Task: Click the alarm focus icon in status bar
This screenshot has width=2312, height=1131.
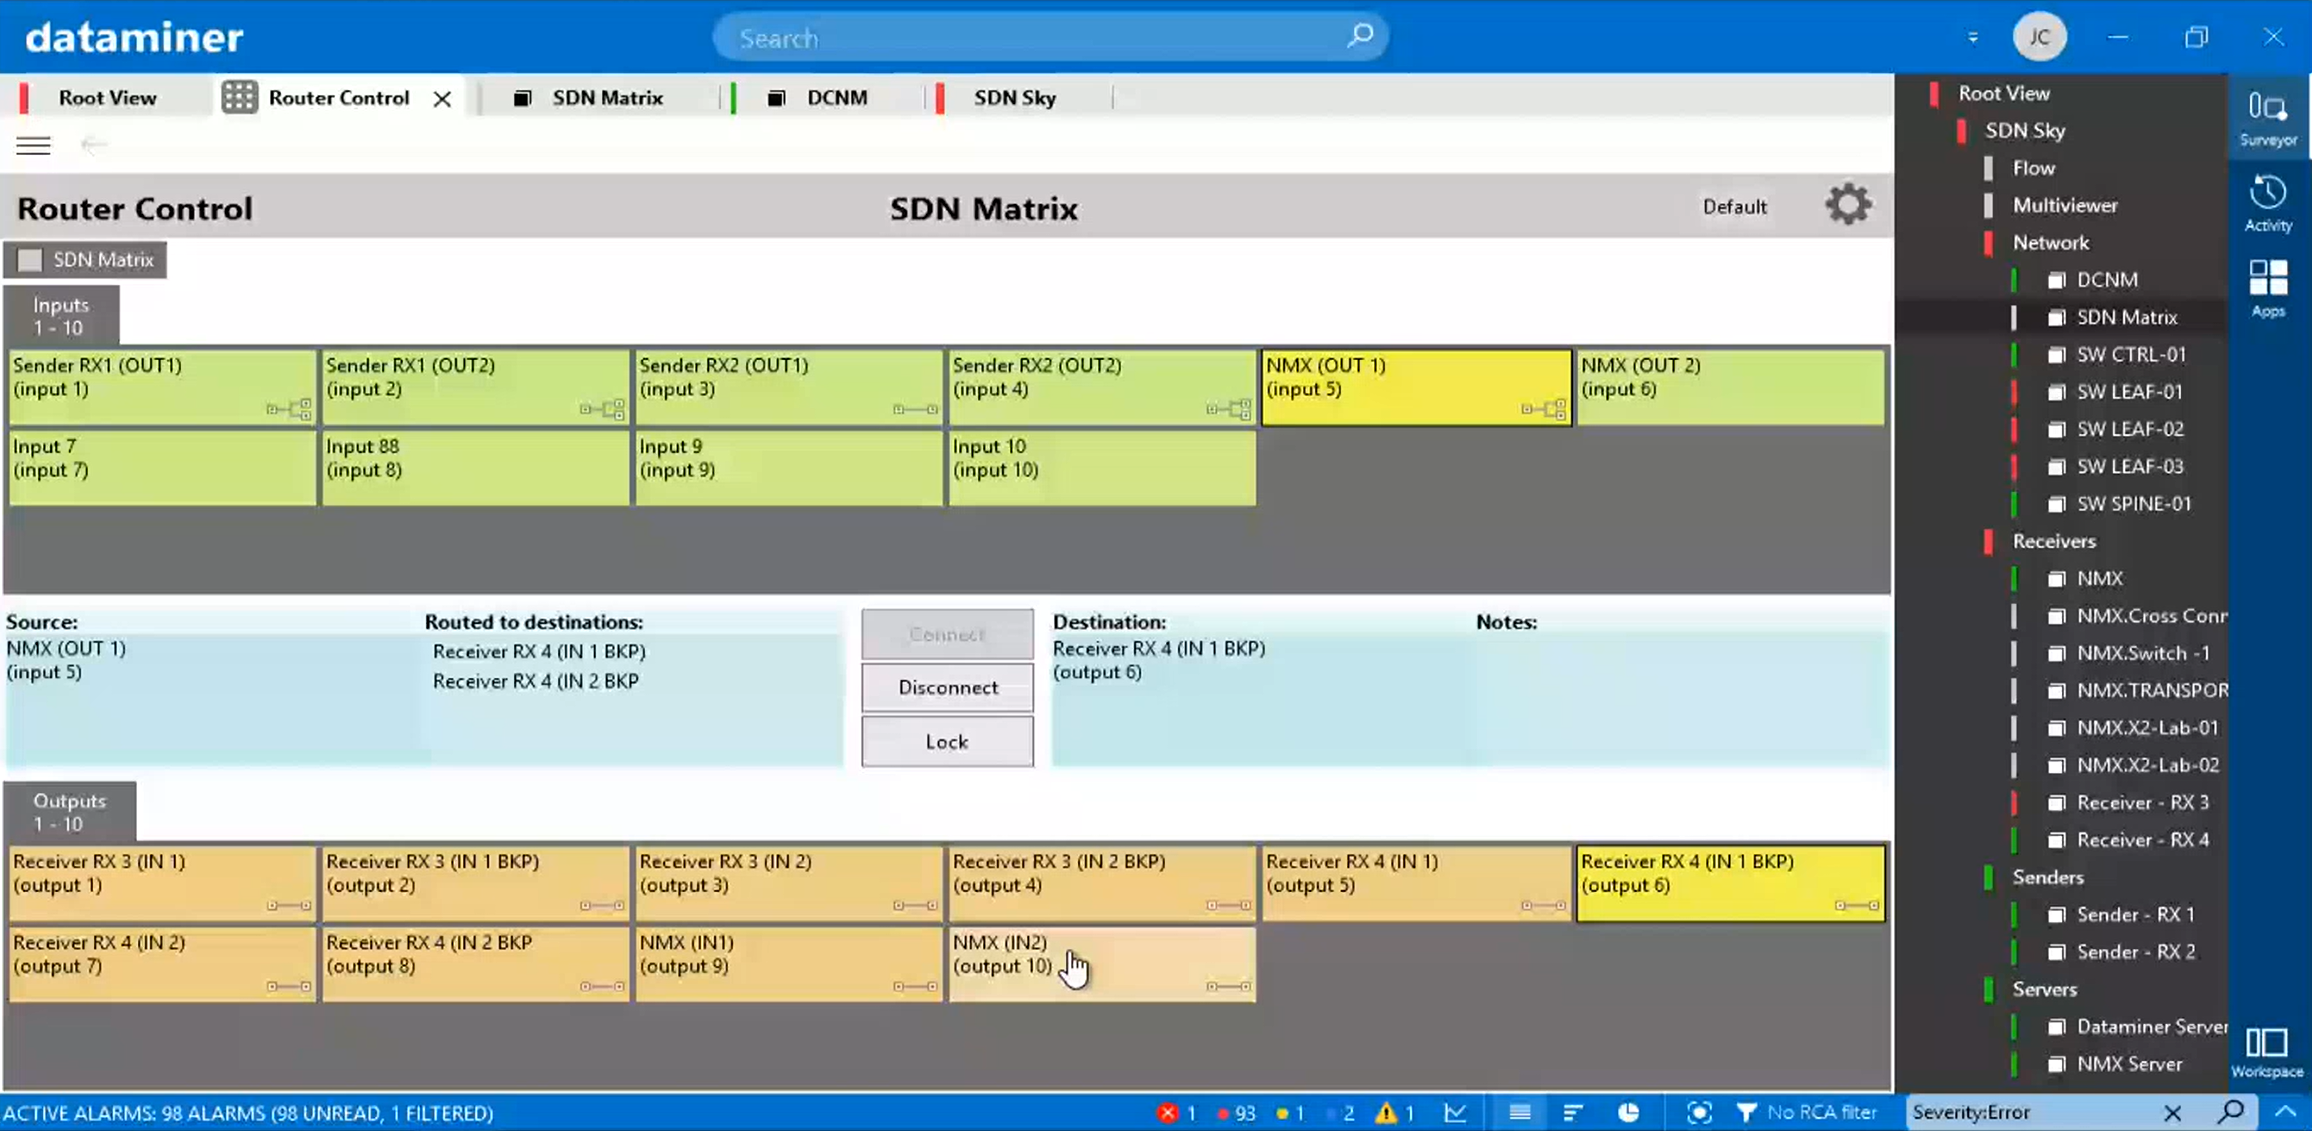Action: pyautogui.click(x=1699, y=1112)
